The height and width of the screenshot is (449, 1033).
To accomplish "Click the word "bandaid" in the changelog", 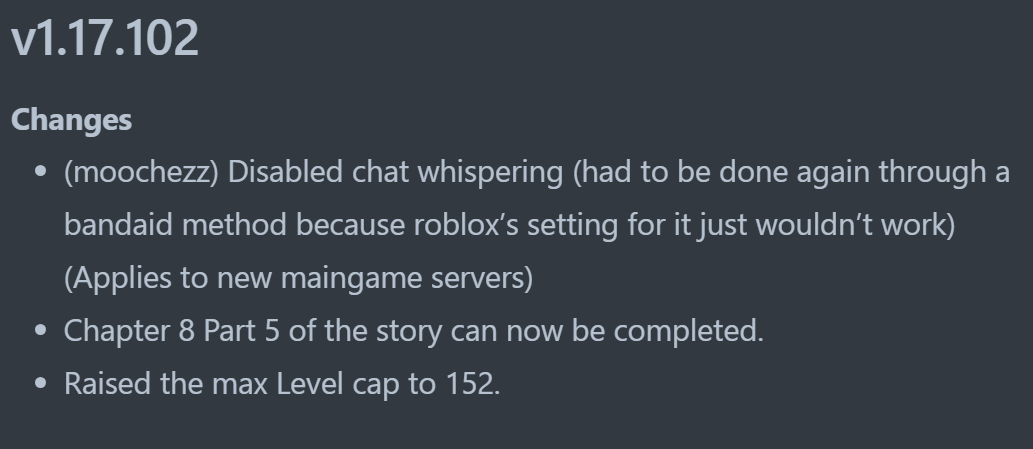I will 119,224.
